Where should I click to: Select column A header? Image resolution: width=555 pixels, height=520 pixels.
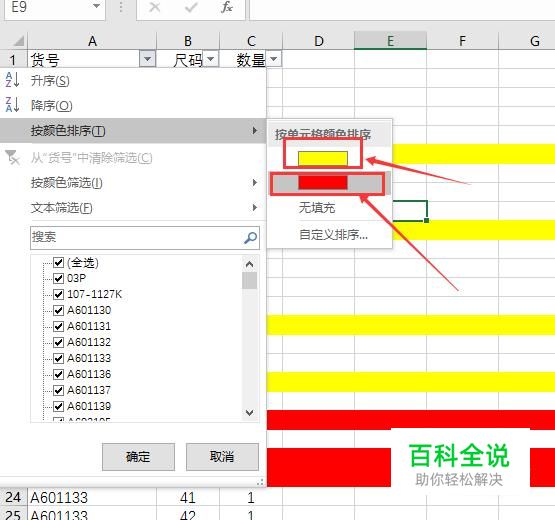(92, 41)
